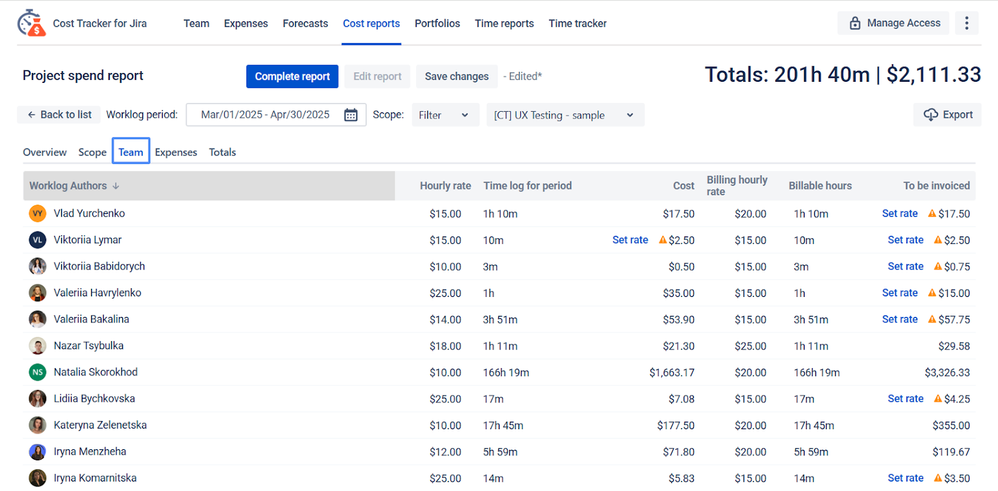Click Set rate in Iryna Komarnitska's invoice cell
The height and width of the screenshot is (491, 998).
(906, 478)
